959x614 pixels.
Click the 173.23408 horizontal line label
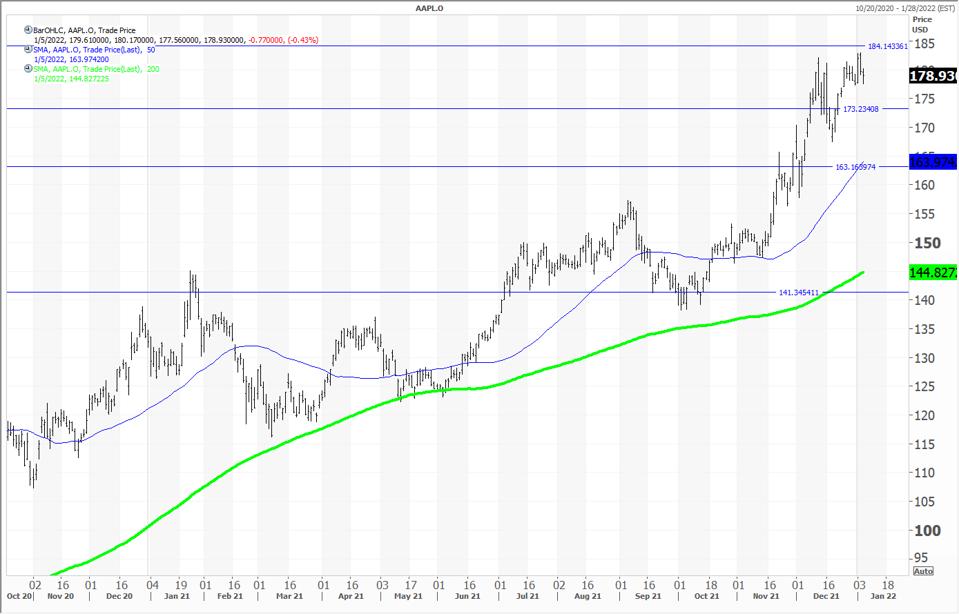(861, 108)
